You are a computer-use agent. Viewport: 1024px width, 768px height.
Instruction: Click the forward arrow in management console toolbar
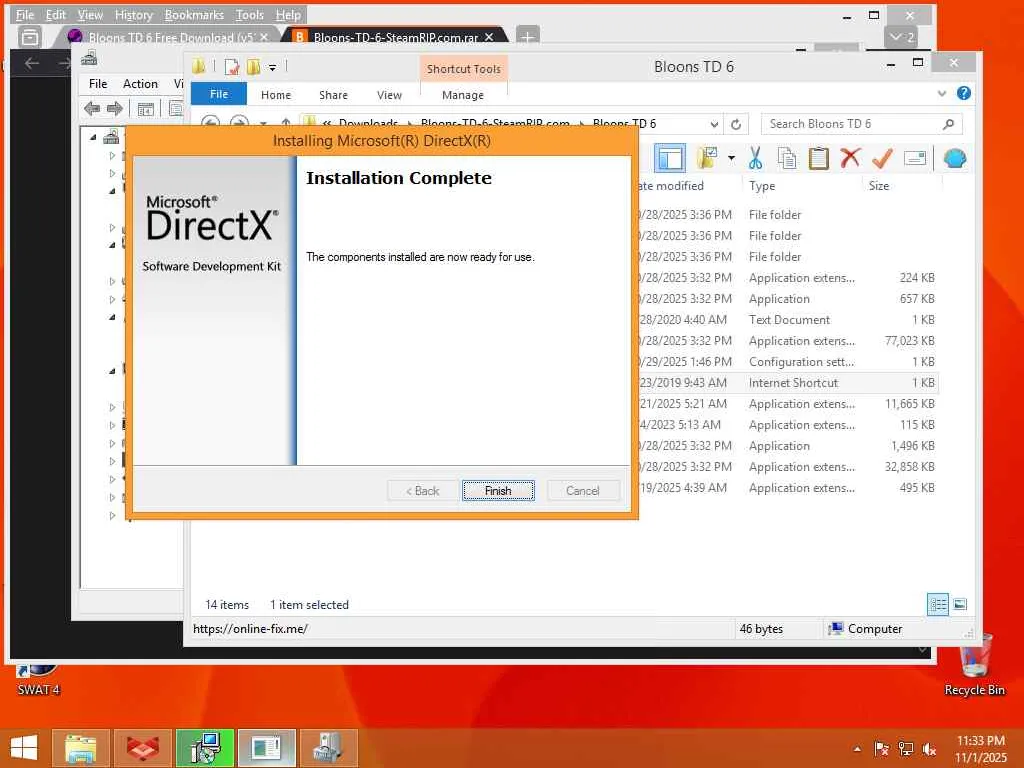pos(114,108)
